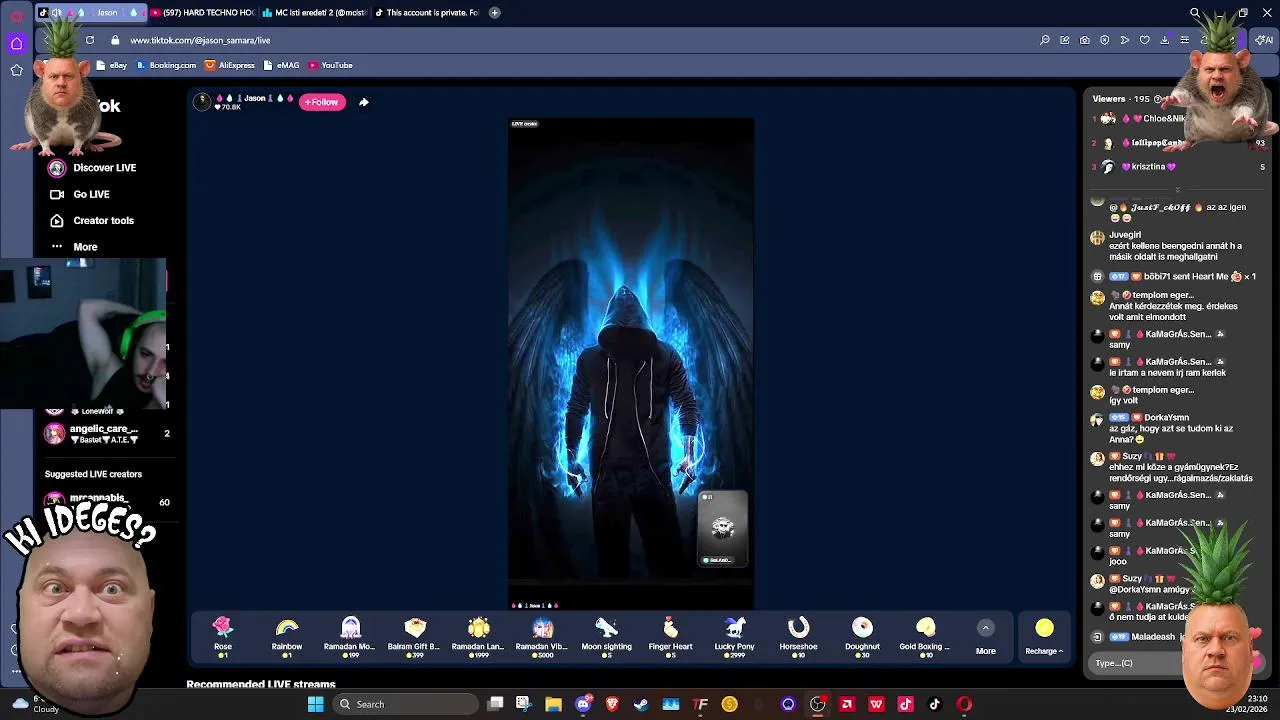Viewport: 1280px width, 720px height.
Task: Open File Explorer from the taskbar
Action: tap(553, 704)
